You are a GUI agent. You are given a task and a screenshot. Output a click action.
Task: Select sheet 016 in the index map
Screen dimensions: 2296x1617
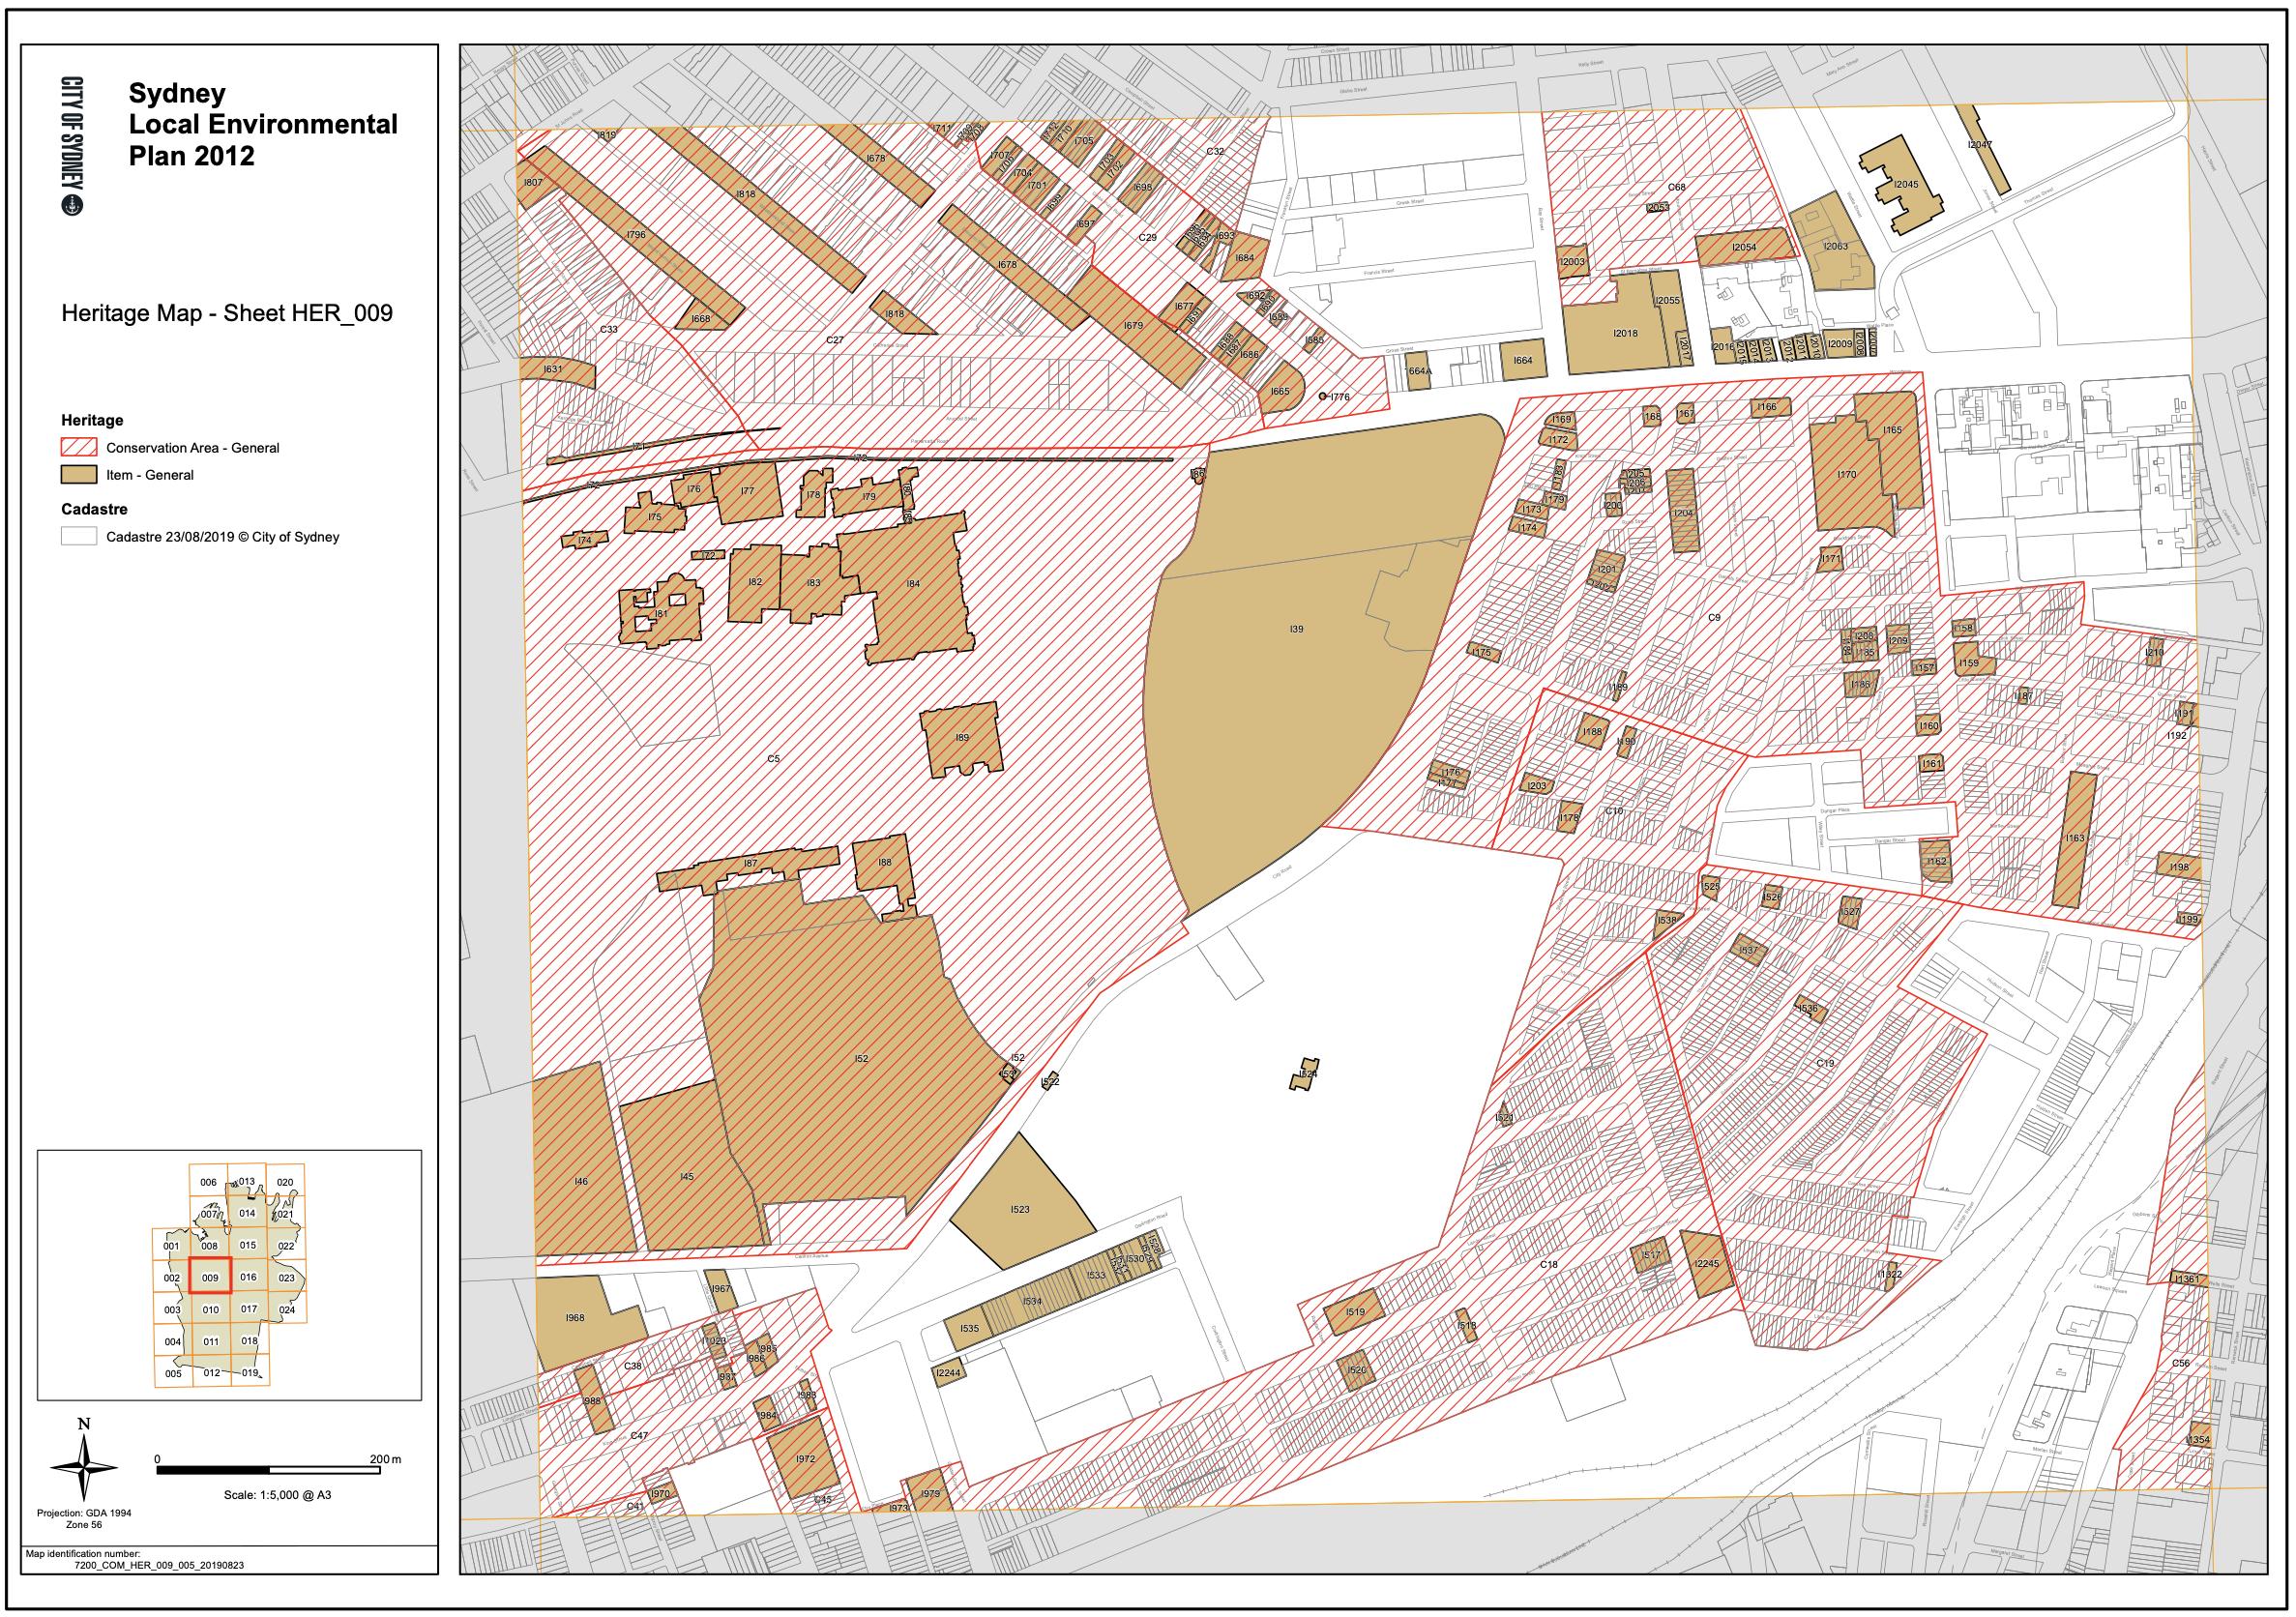[249, 1278]
